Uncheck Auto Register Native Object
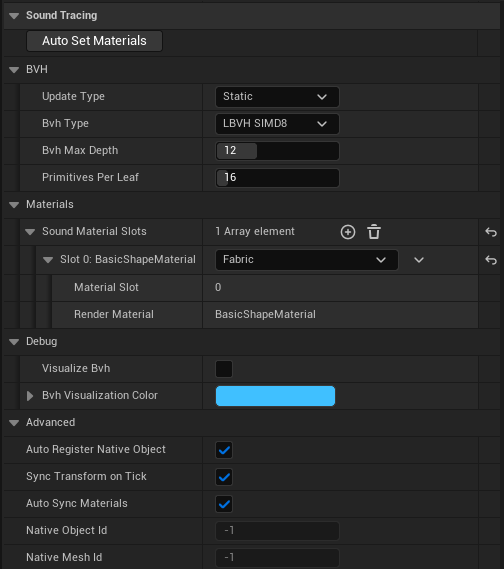This screenshot has height=569, width=504. point(224,450)
